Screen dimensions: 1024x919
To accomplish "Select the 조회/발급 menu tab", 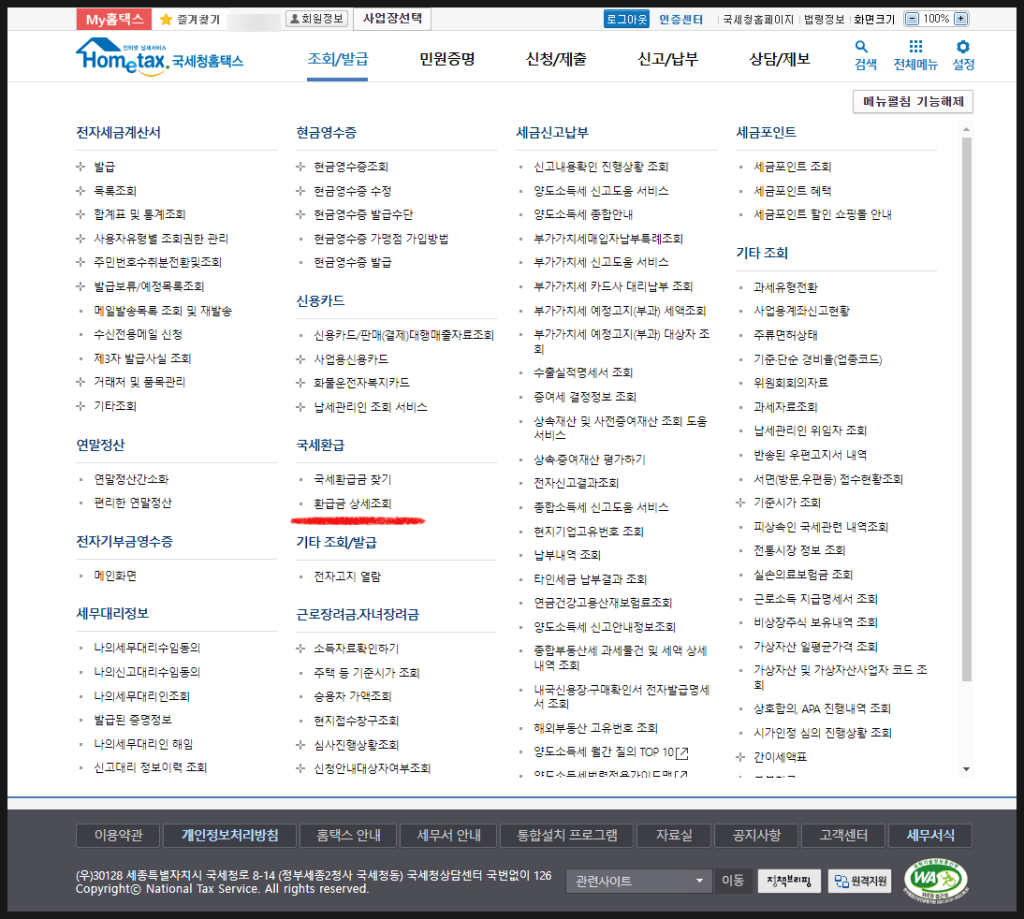I will coord(337,59).
